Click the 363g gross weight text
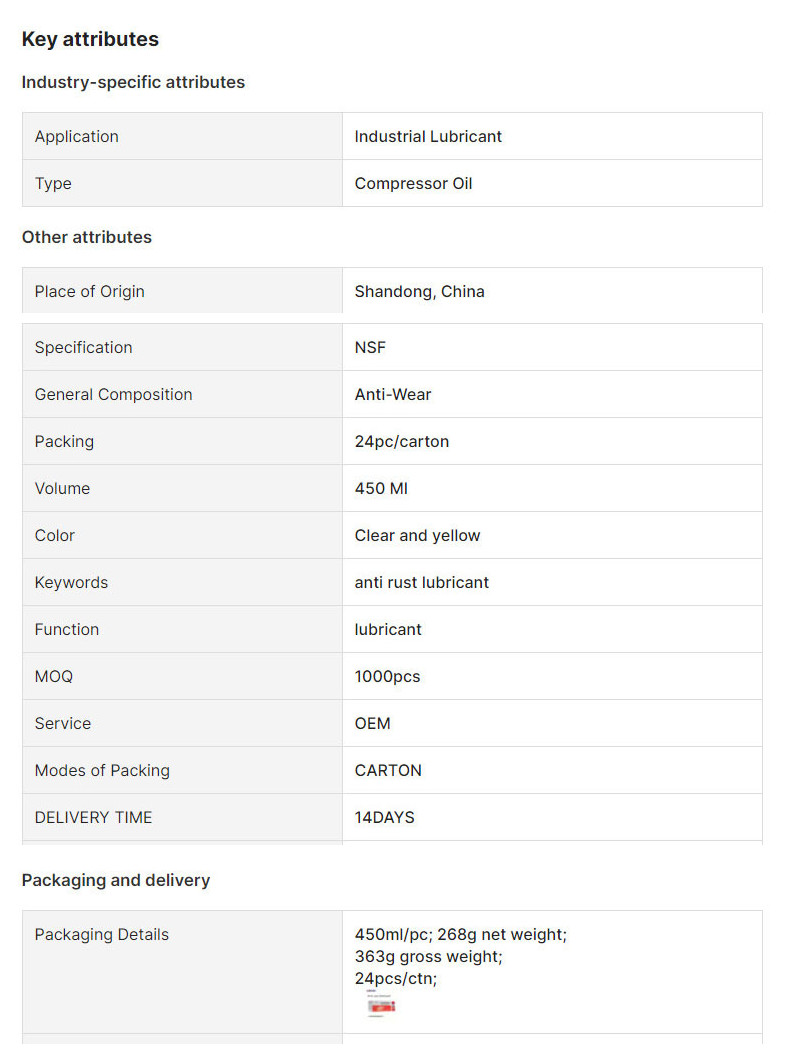The width and height of the screenshot is (786, 1054). pos(428,957)
